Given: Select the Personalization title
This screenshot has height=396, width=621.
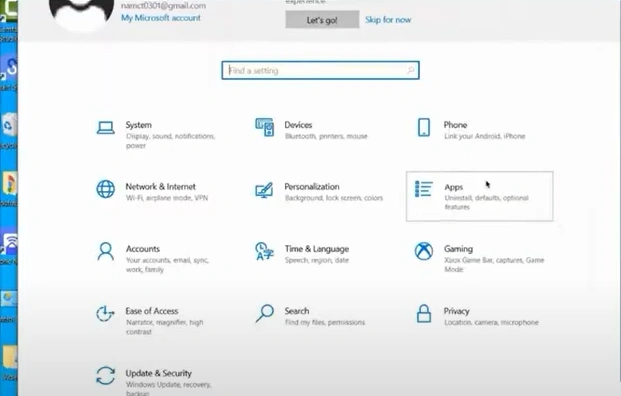Looking at the screenshot, I should [x=312, y=187].
